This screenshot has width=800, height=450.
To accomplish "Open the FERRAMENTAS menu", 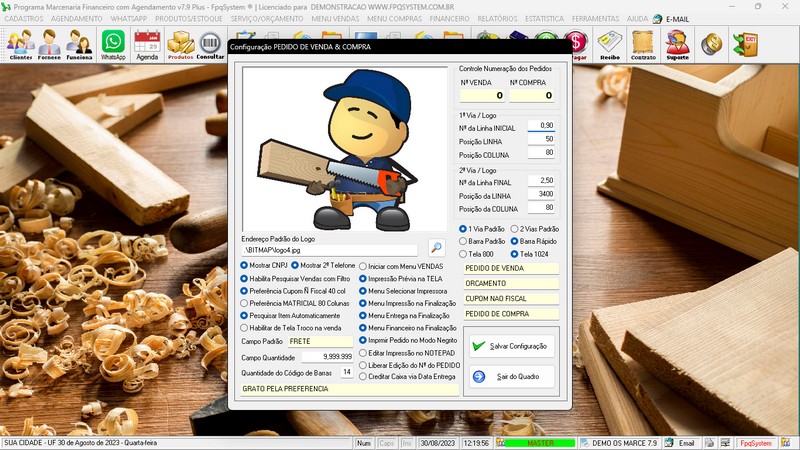I will pyautogui.click(x=595, y=19).
